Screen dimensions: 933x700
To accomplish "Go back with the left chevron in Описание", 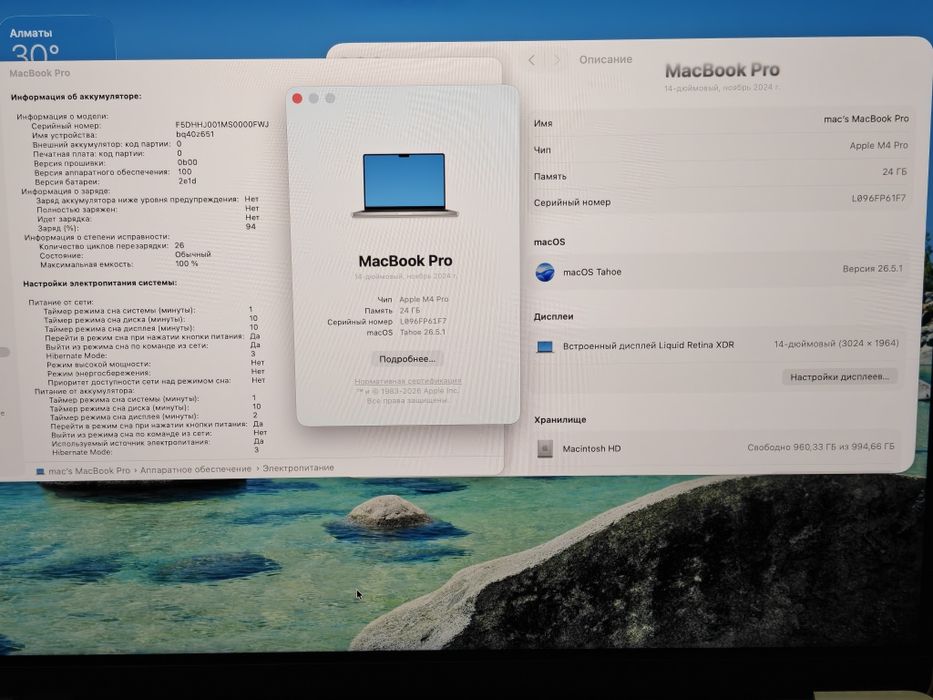I will pos(531,60).
